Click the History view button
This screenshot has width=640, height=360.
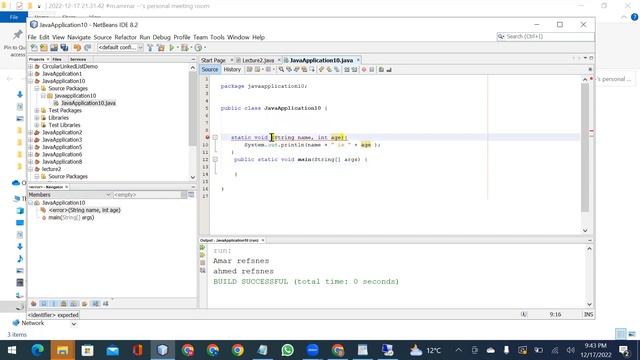232,70
